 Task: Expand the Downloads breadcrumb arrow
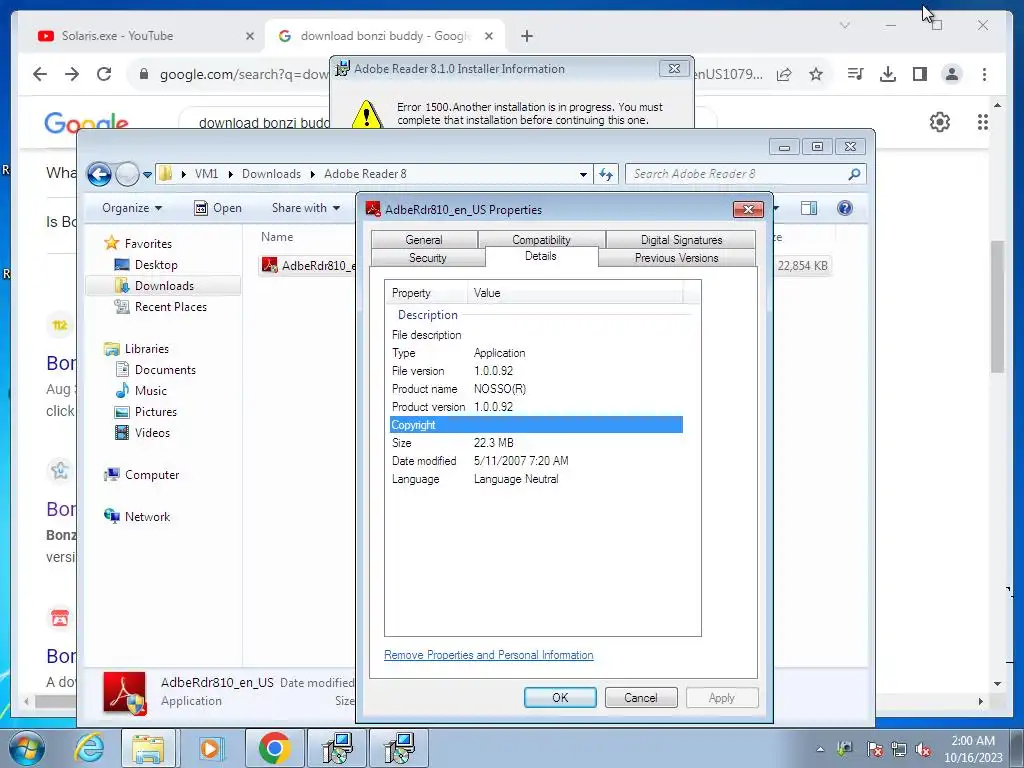312,174
